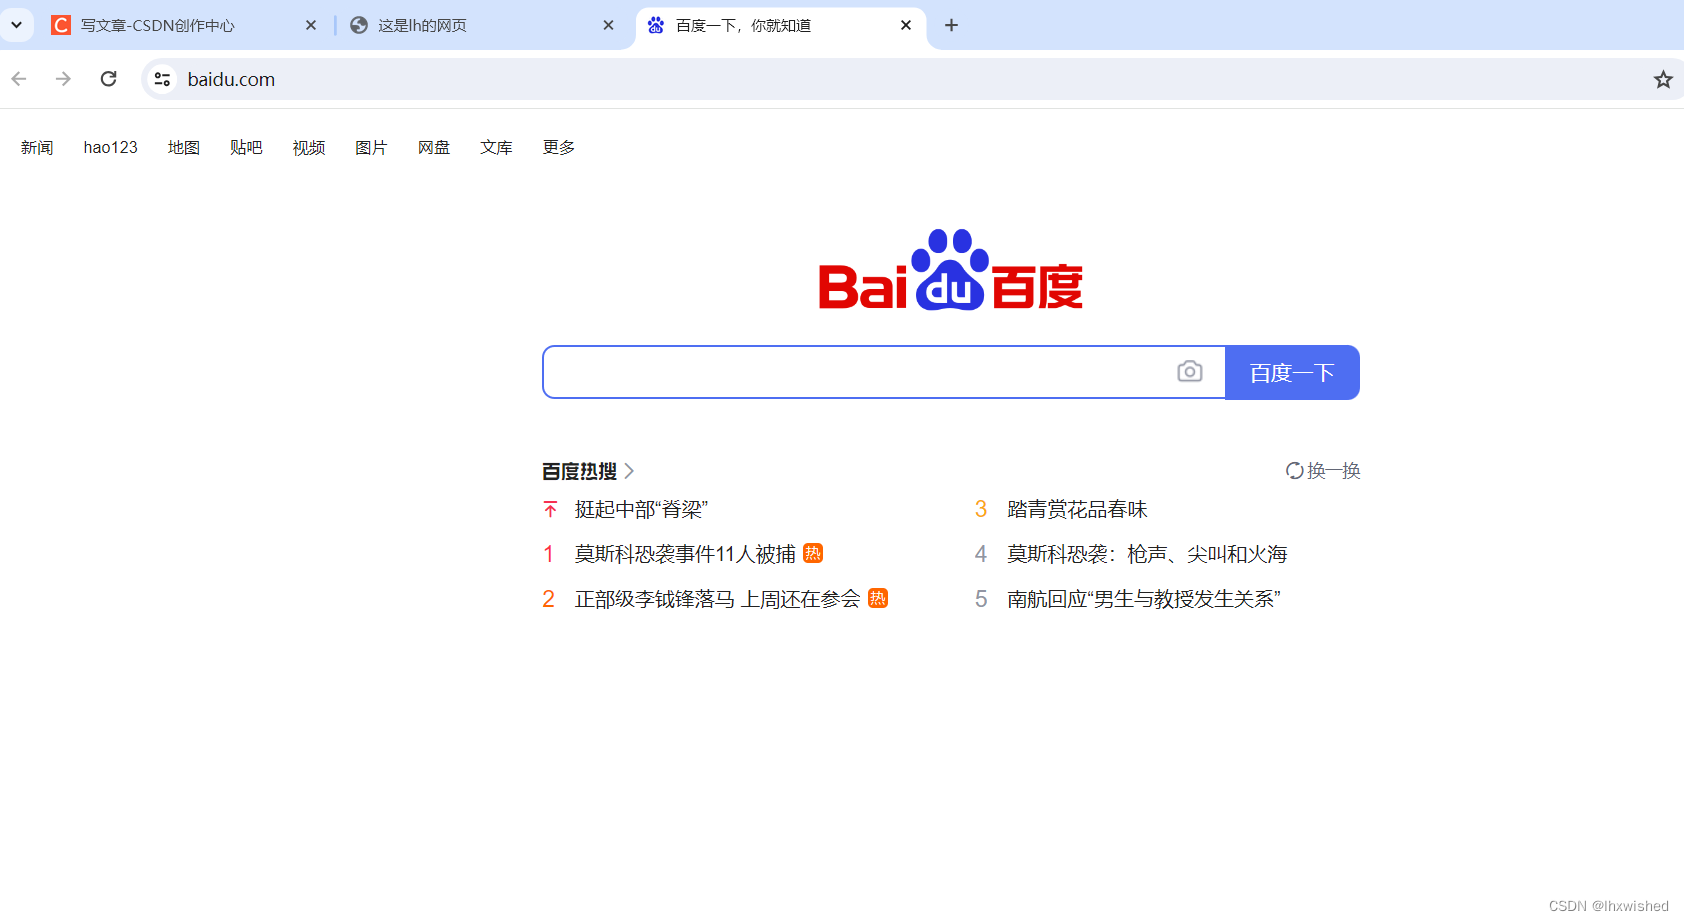Close the 写文章-CSDN创作中心 tab

311,25
